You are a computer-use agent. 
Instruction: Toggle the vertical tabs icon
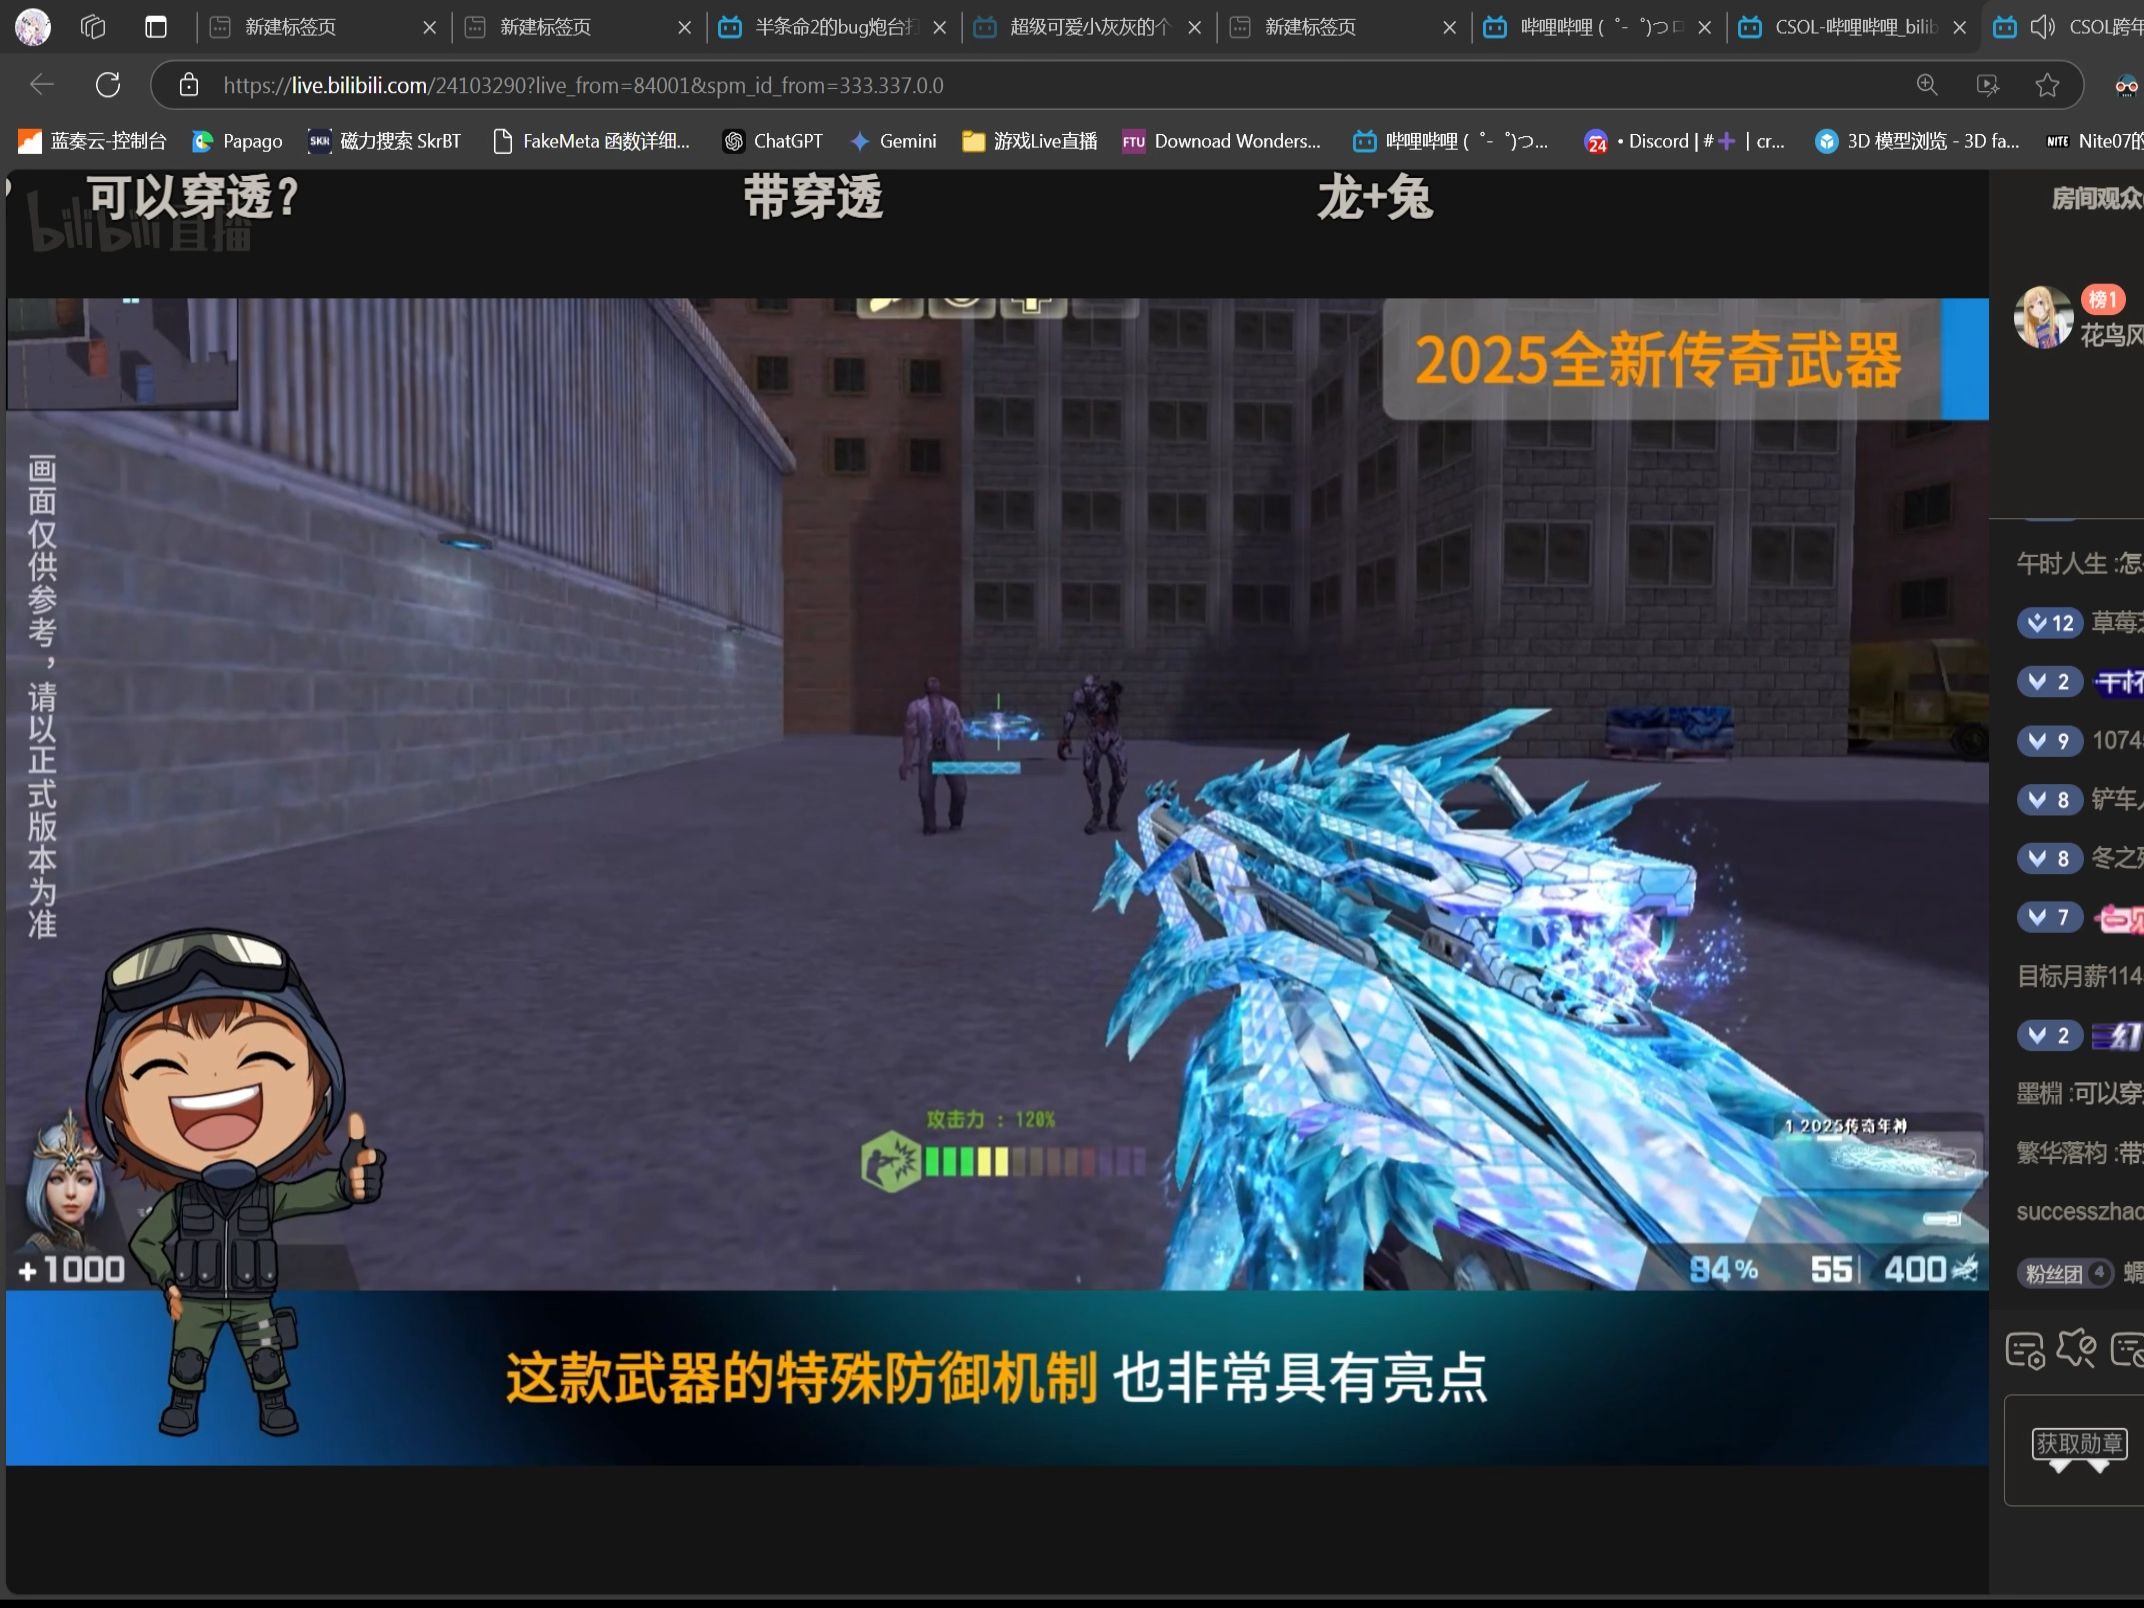(156, 27)
